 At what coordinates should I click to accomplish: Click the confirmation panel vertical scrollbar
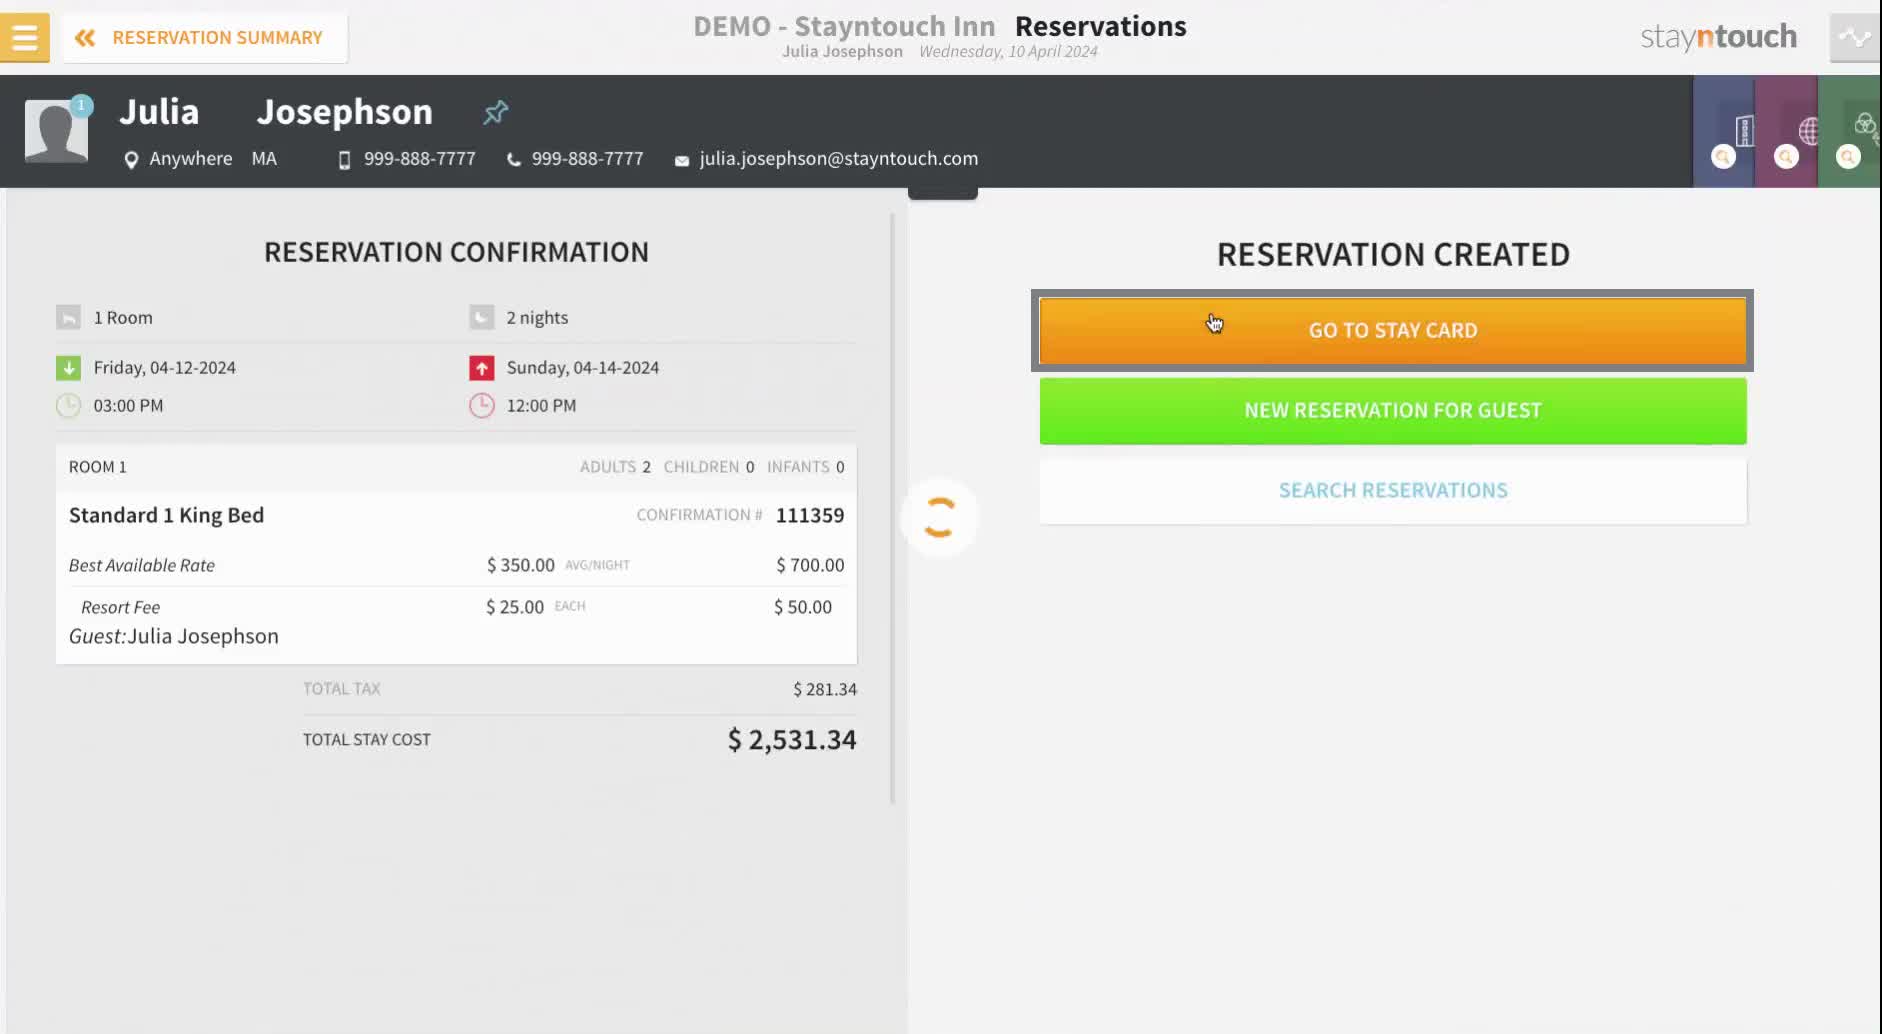(892, 509)
